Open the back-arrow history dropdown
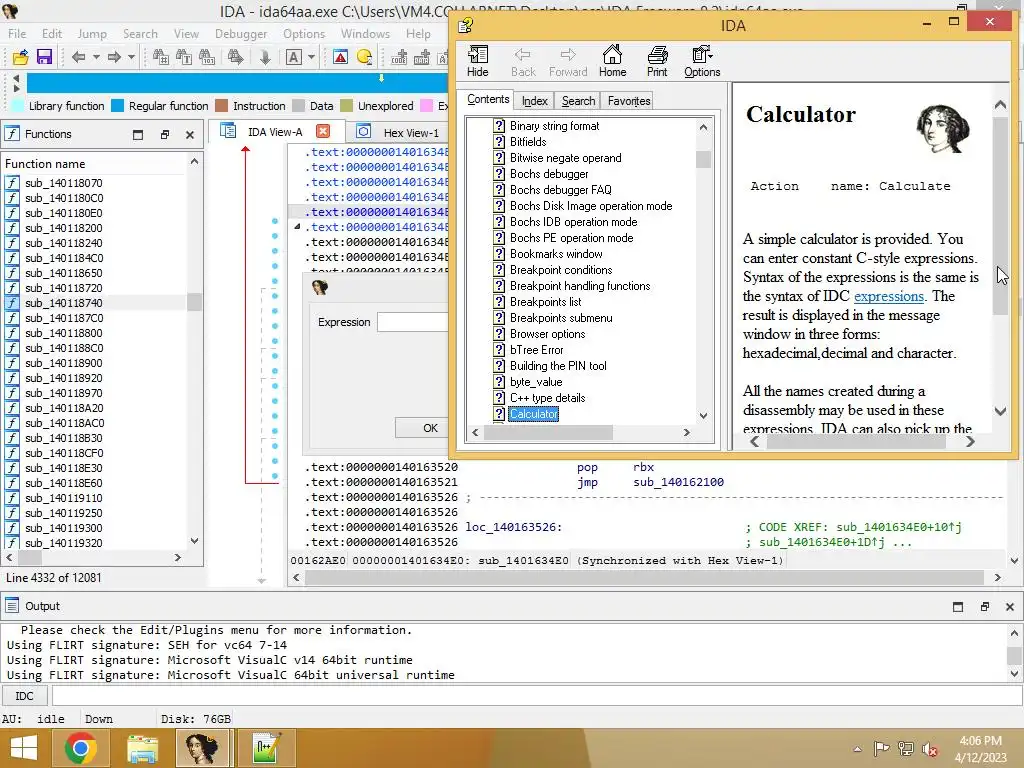1024x768 pixels. (x=96, y=57)
